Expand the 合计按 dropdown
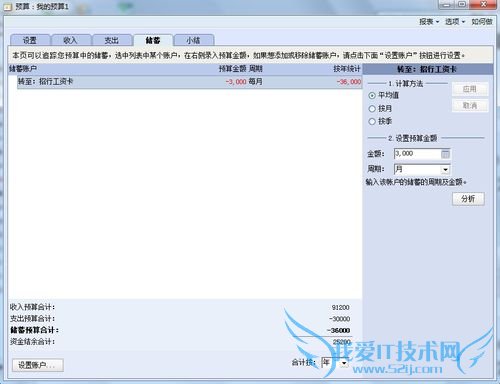500x384 pixels. pos(344,363)
